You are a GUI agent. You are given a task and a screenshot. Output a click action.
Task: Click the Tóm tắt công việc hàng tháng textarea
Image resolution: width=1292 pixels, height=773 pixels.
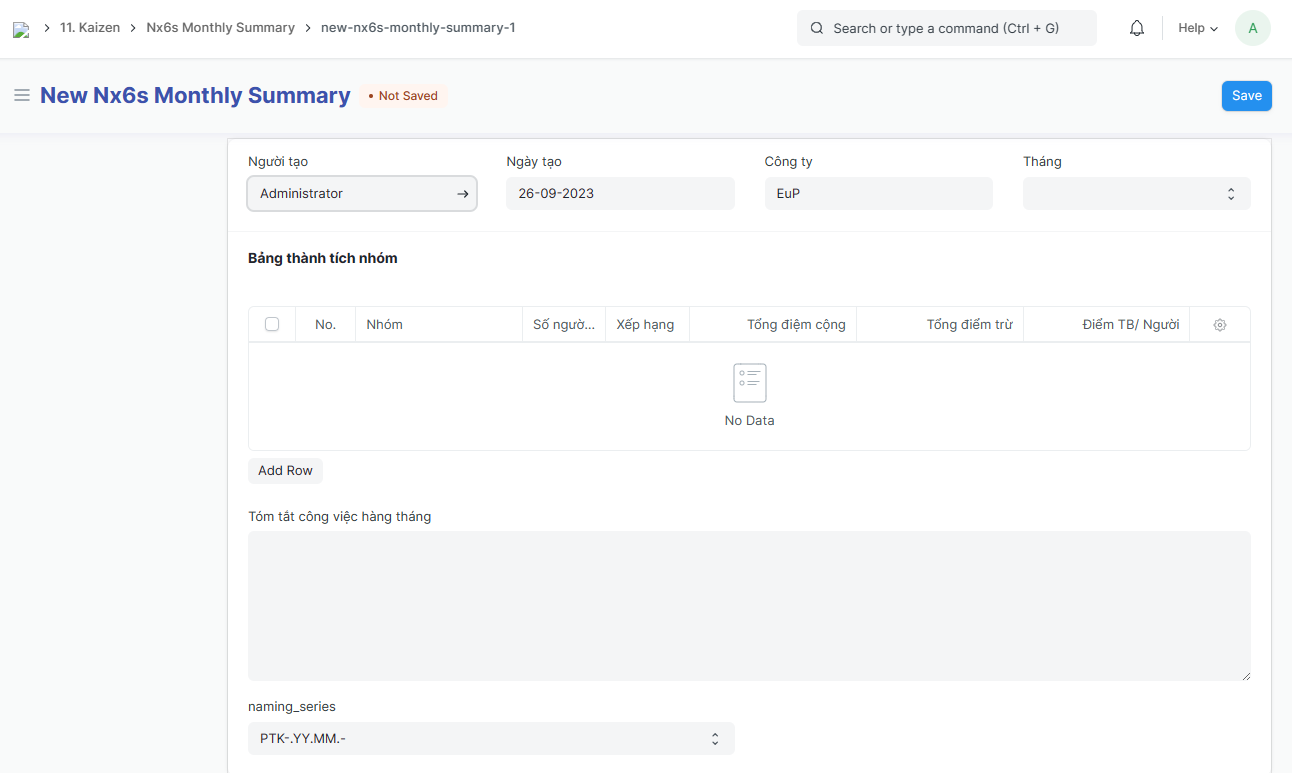point(749,606)
